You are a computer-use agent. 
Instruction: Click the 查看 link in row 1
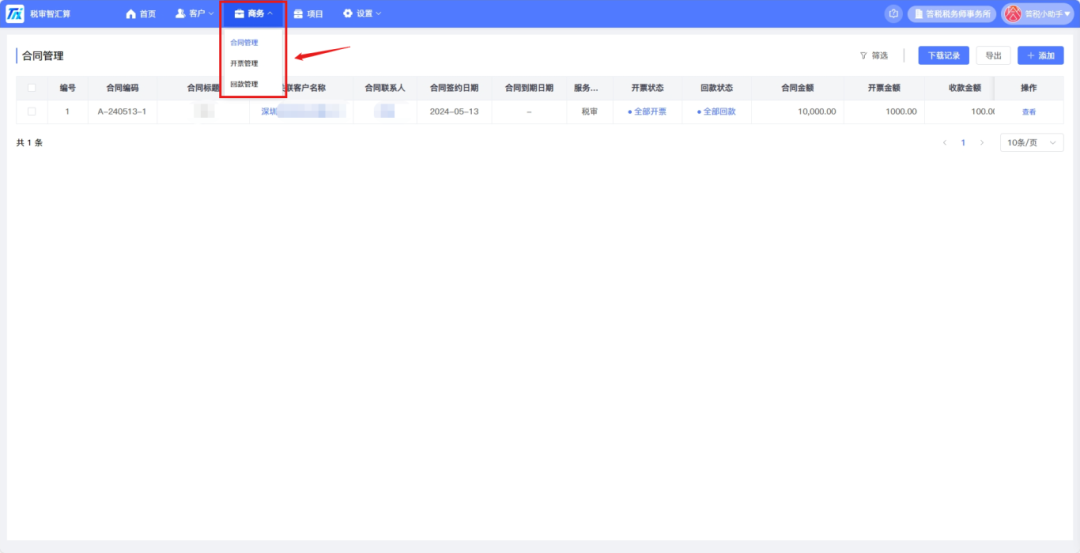tap(1029, 112)
